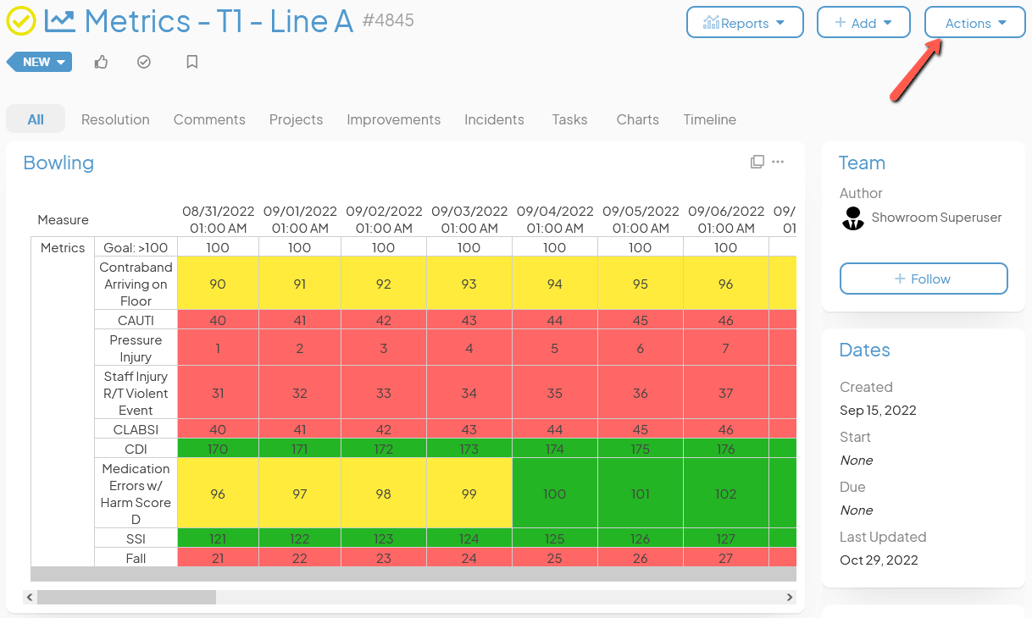Open the Add dropdown menu
The height and width of the screenshot is (618, 1032).
pos(863,23)
